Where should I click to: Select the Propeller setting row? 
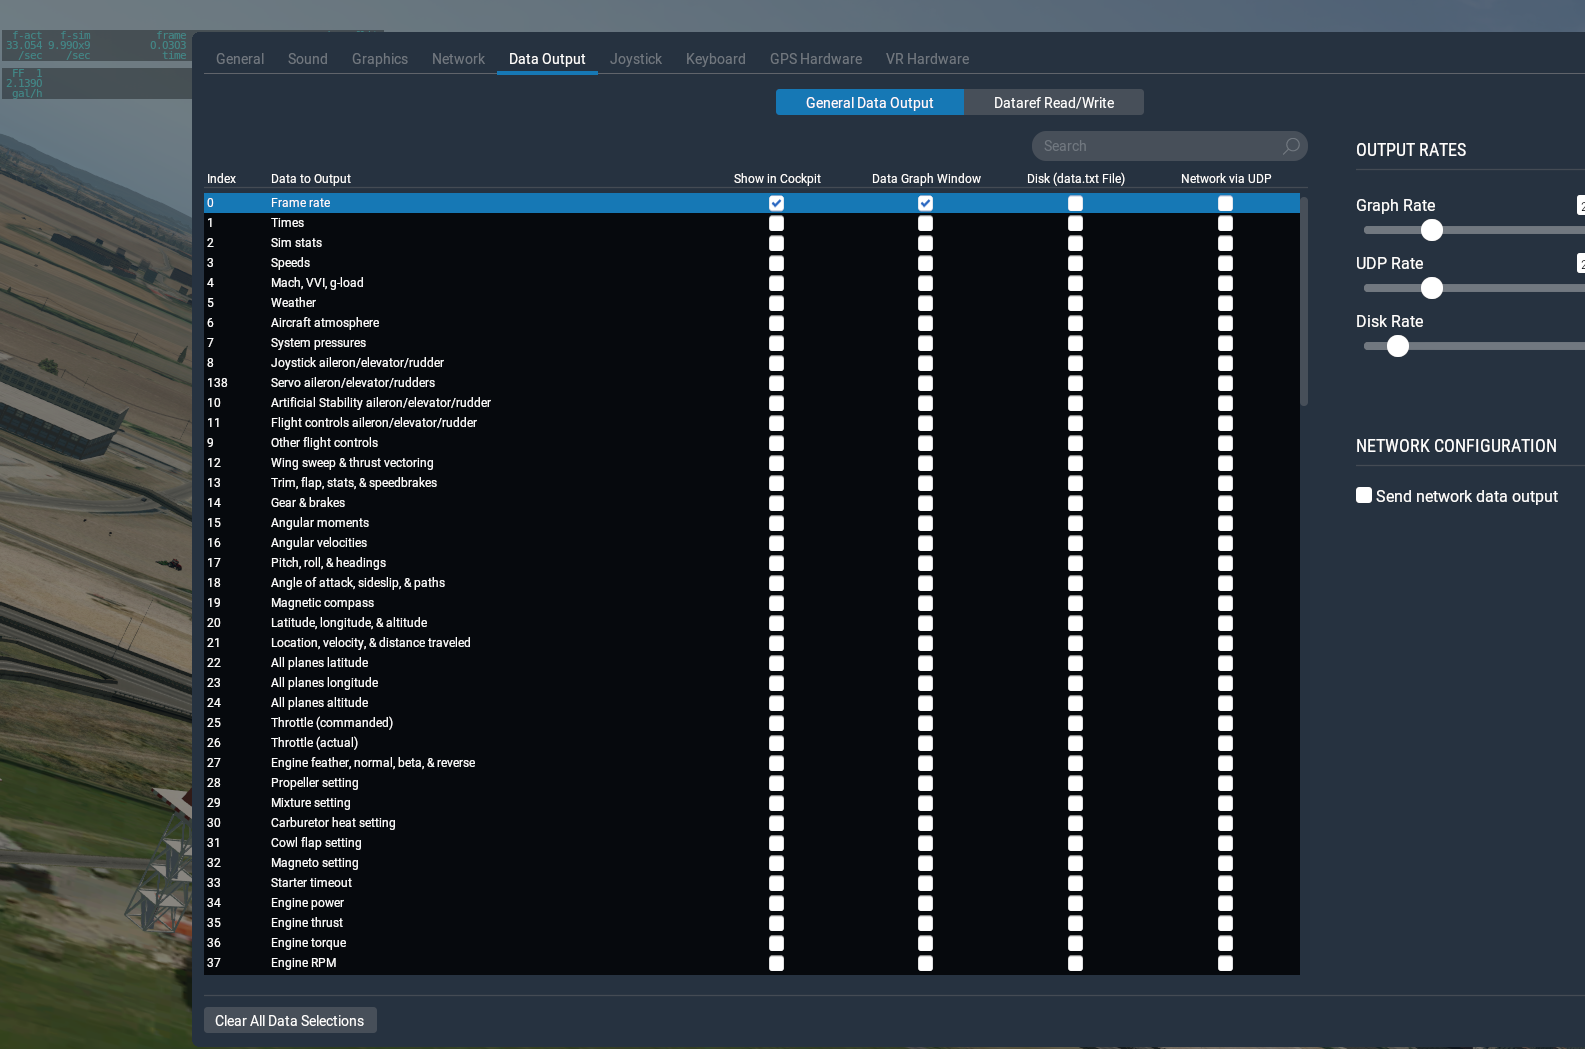click(752, 783)
